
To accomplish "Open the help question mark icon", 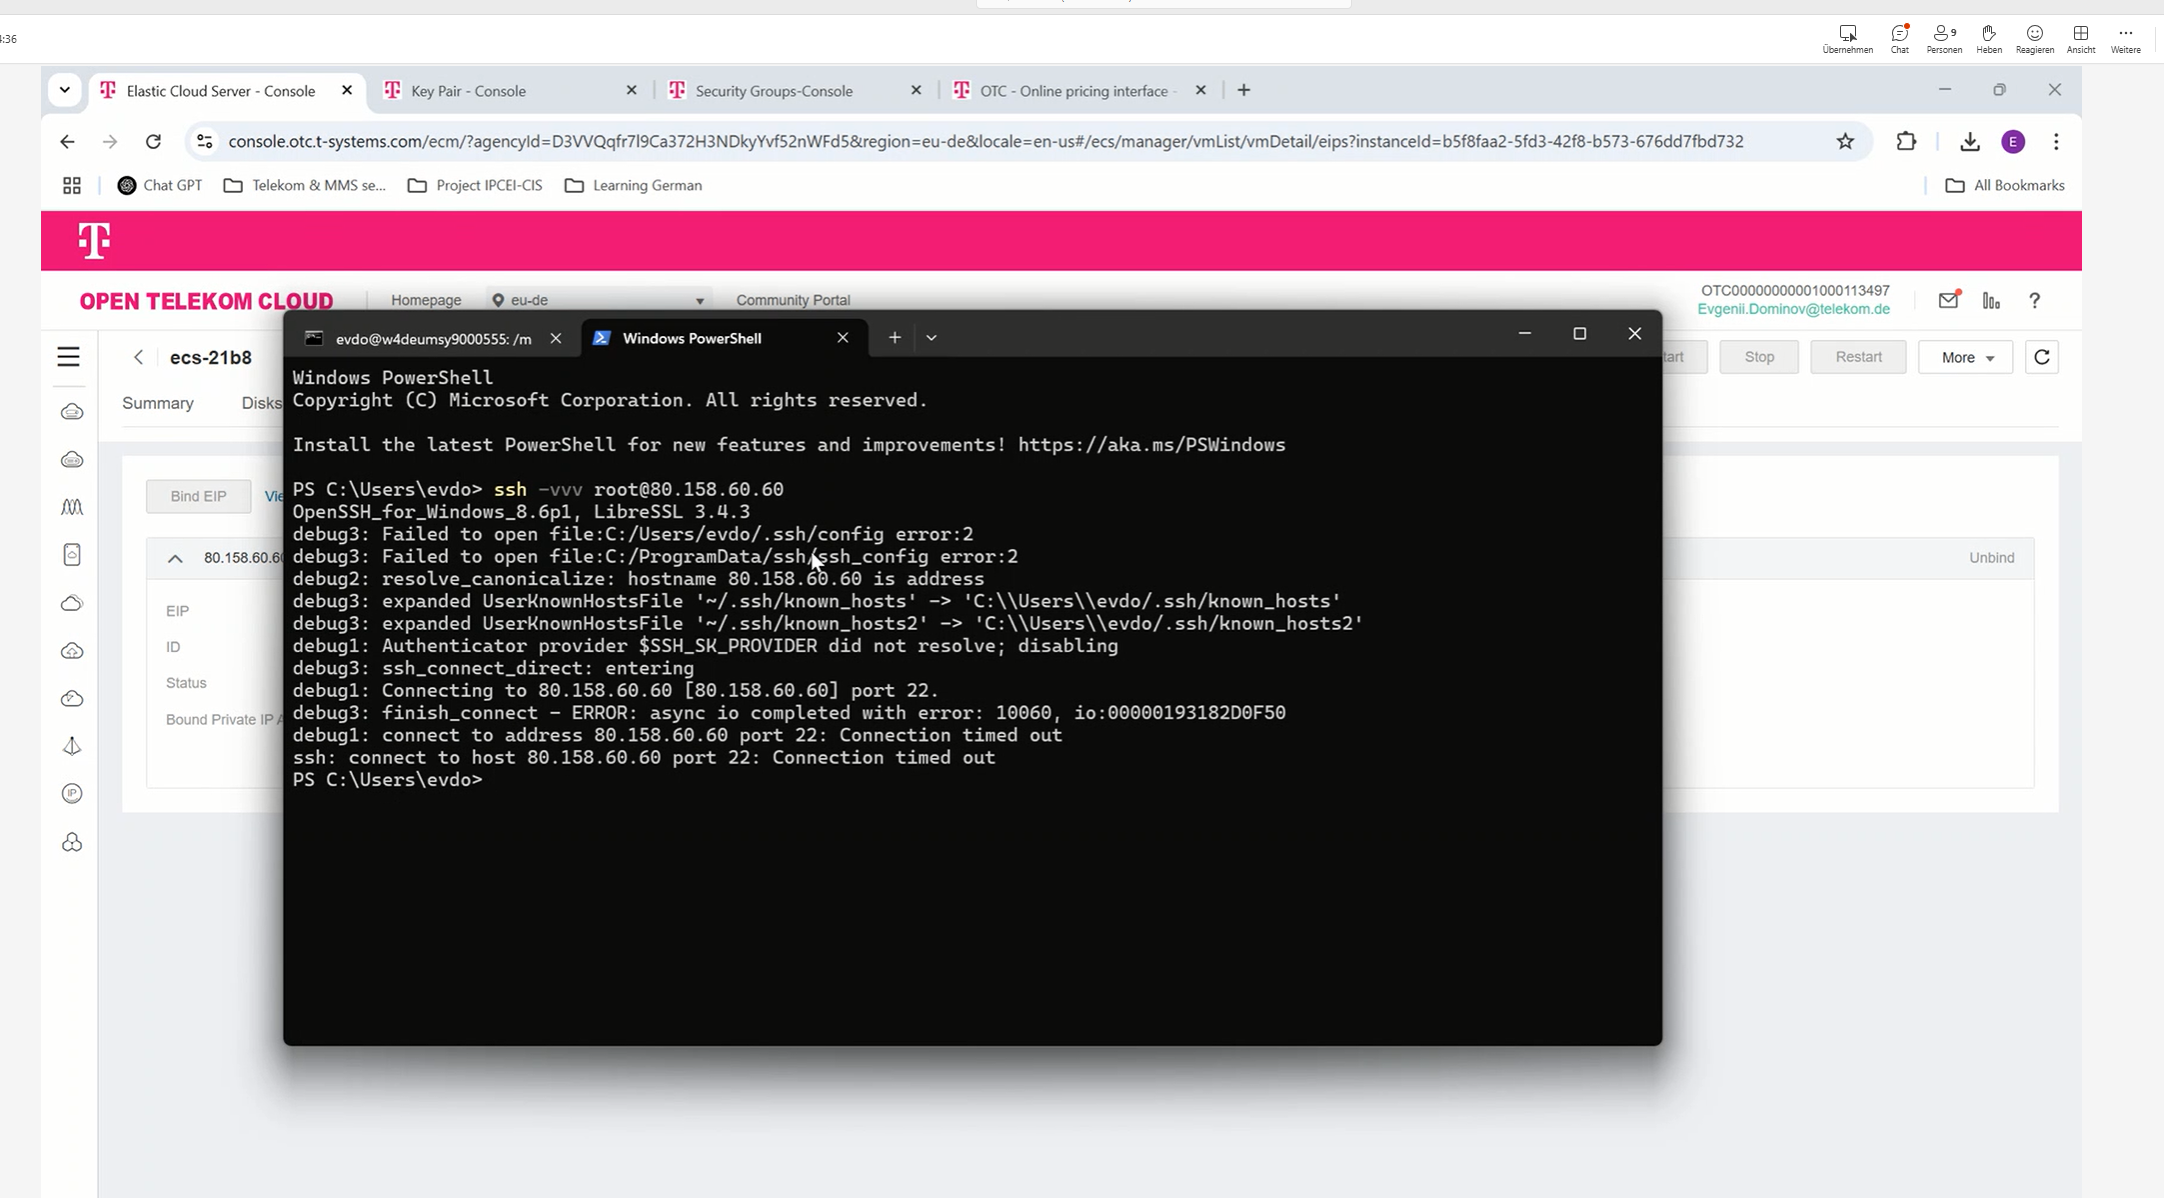I will (x=2034, y=300).
